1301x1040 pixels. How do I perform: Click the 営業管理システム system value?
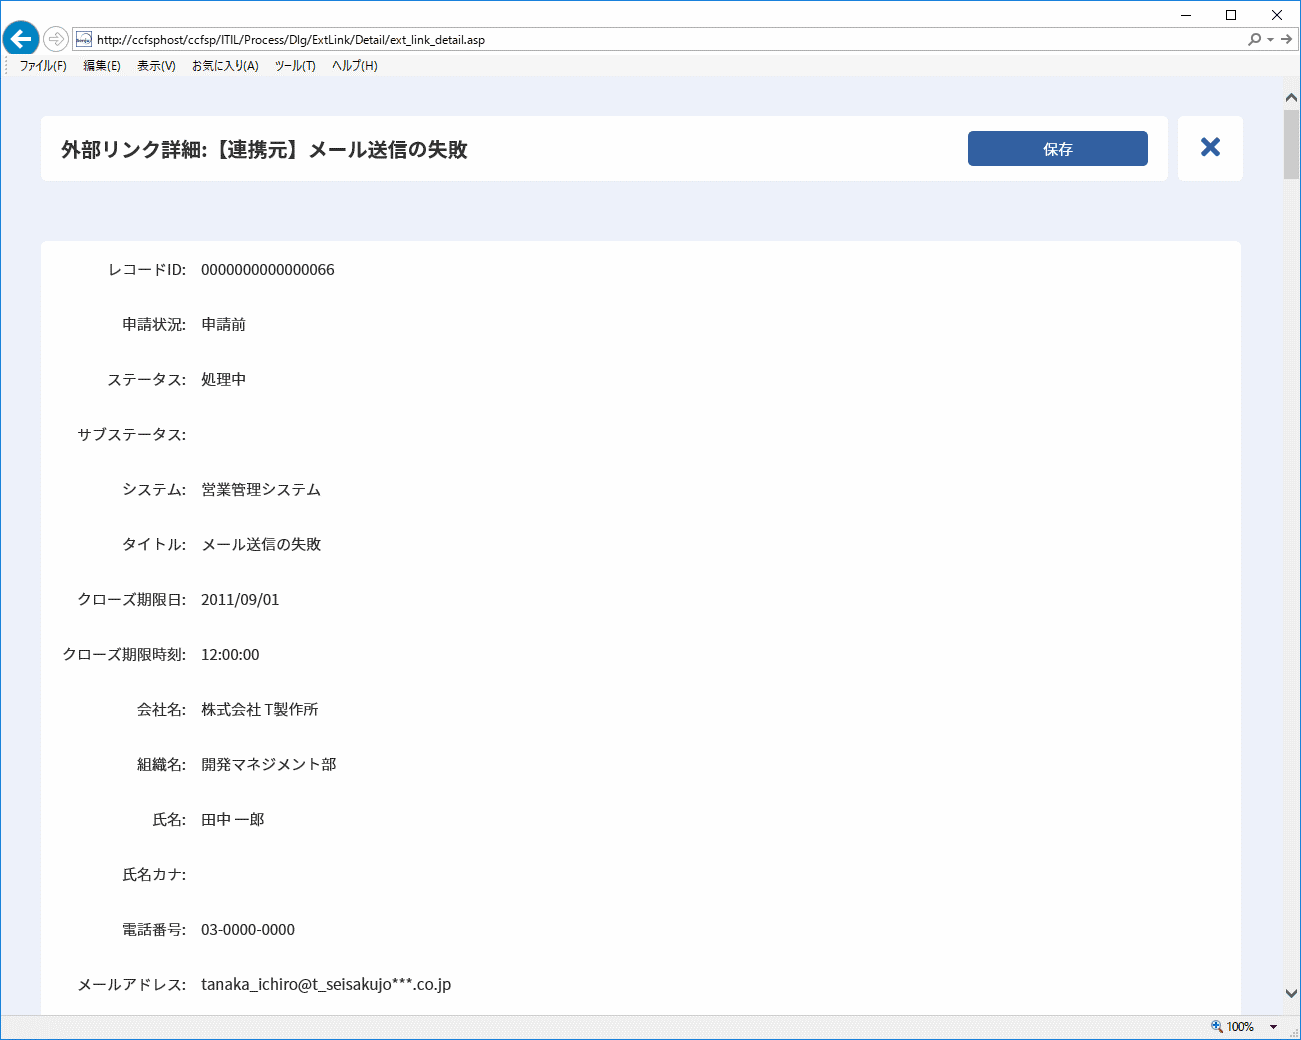[x=261, y=490]
